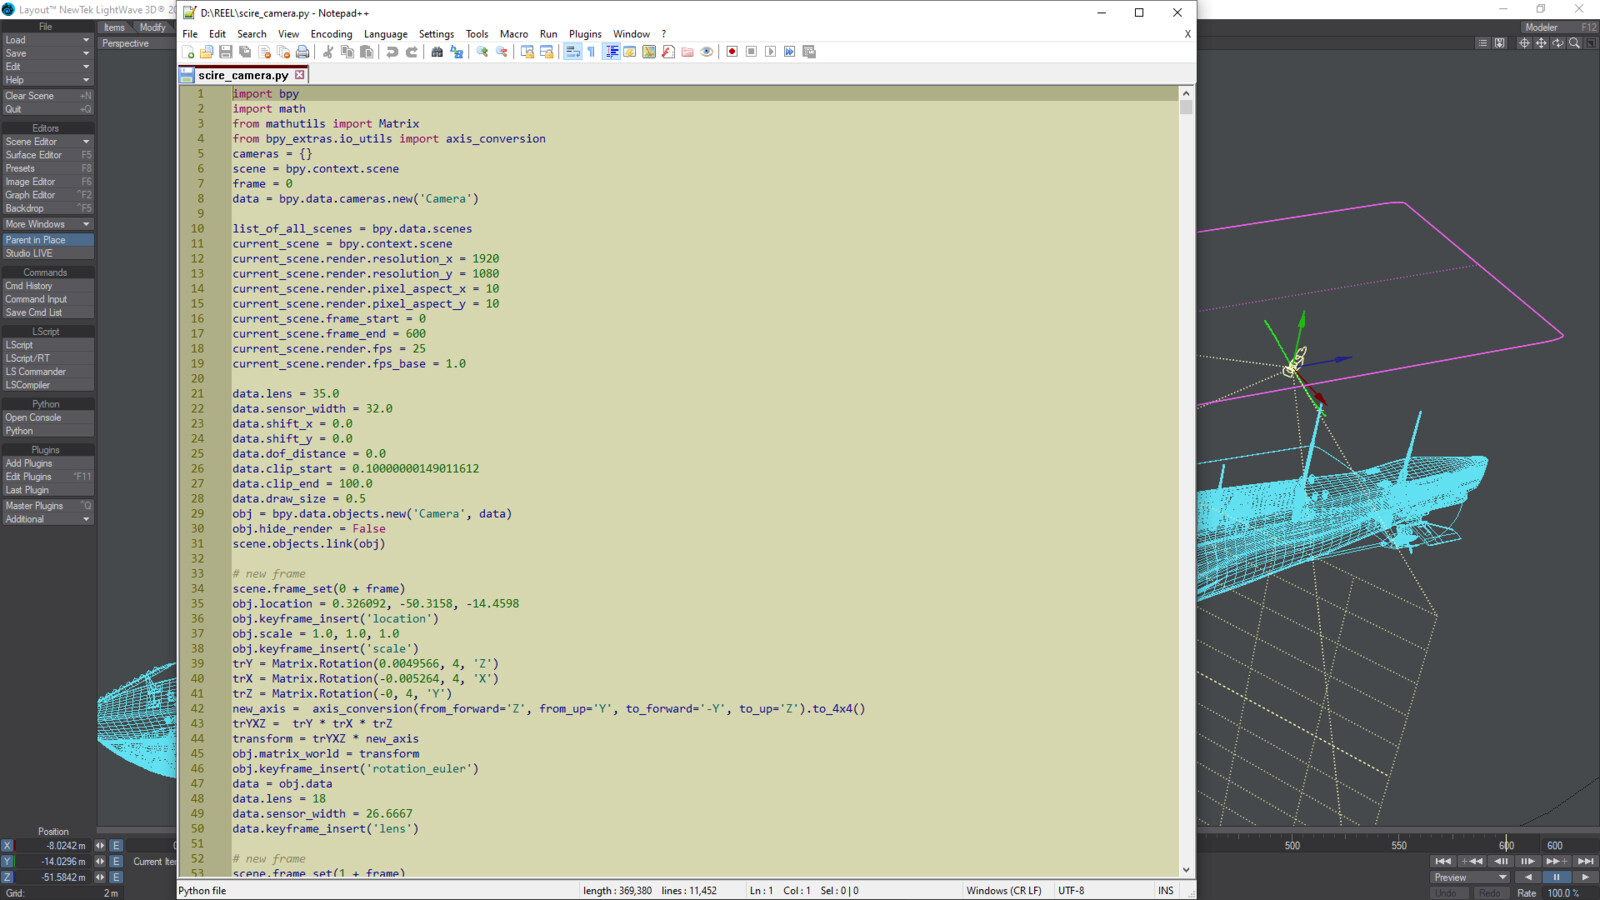The height and width of the screenshot is (900, 1600).
Task: Open the Plugins menu in Notepad++
Action: tap(585, 34)
